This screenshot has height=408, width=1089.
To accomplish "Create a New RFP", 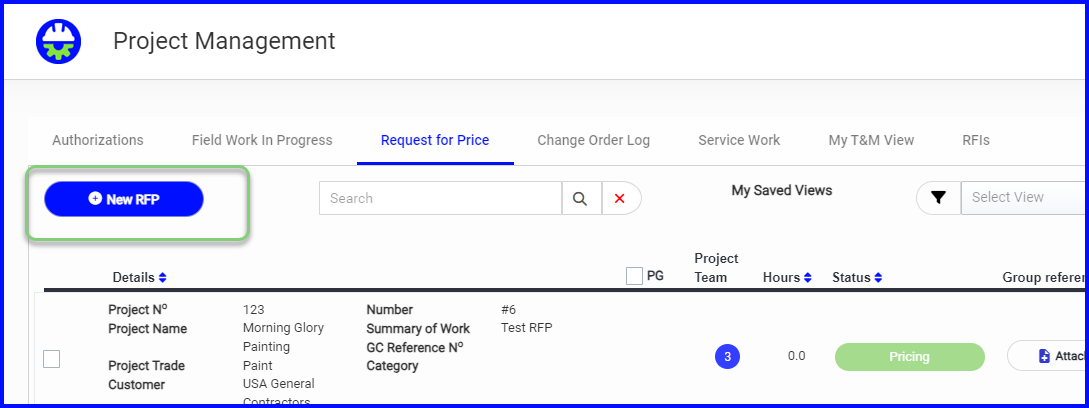I will (x=124, y=199).
